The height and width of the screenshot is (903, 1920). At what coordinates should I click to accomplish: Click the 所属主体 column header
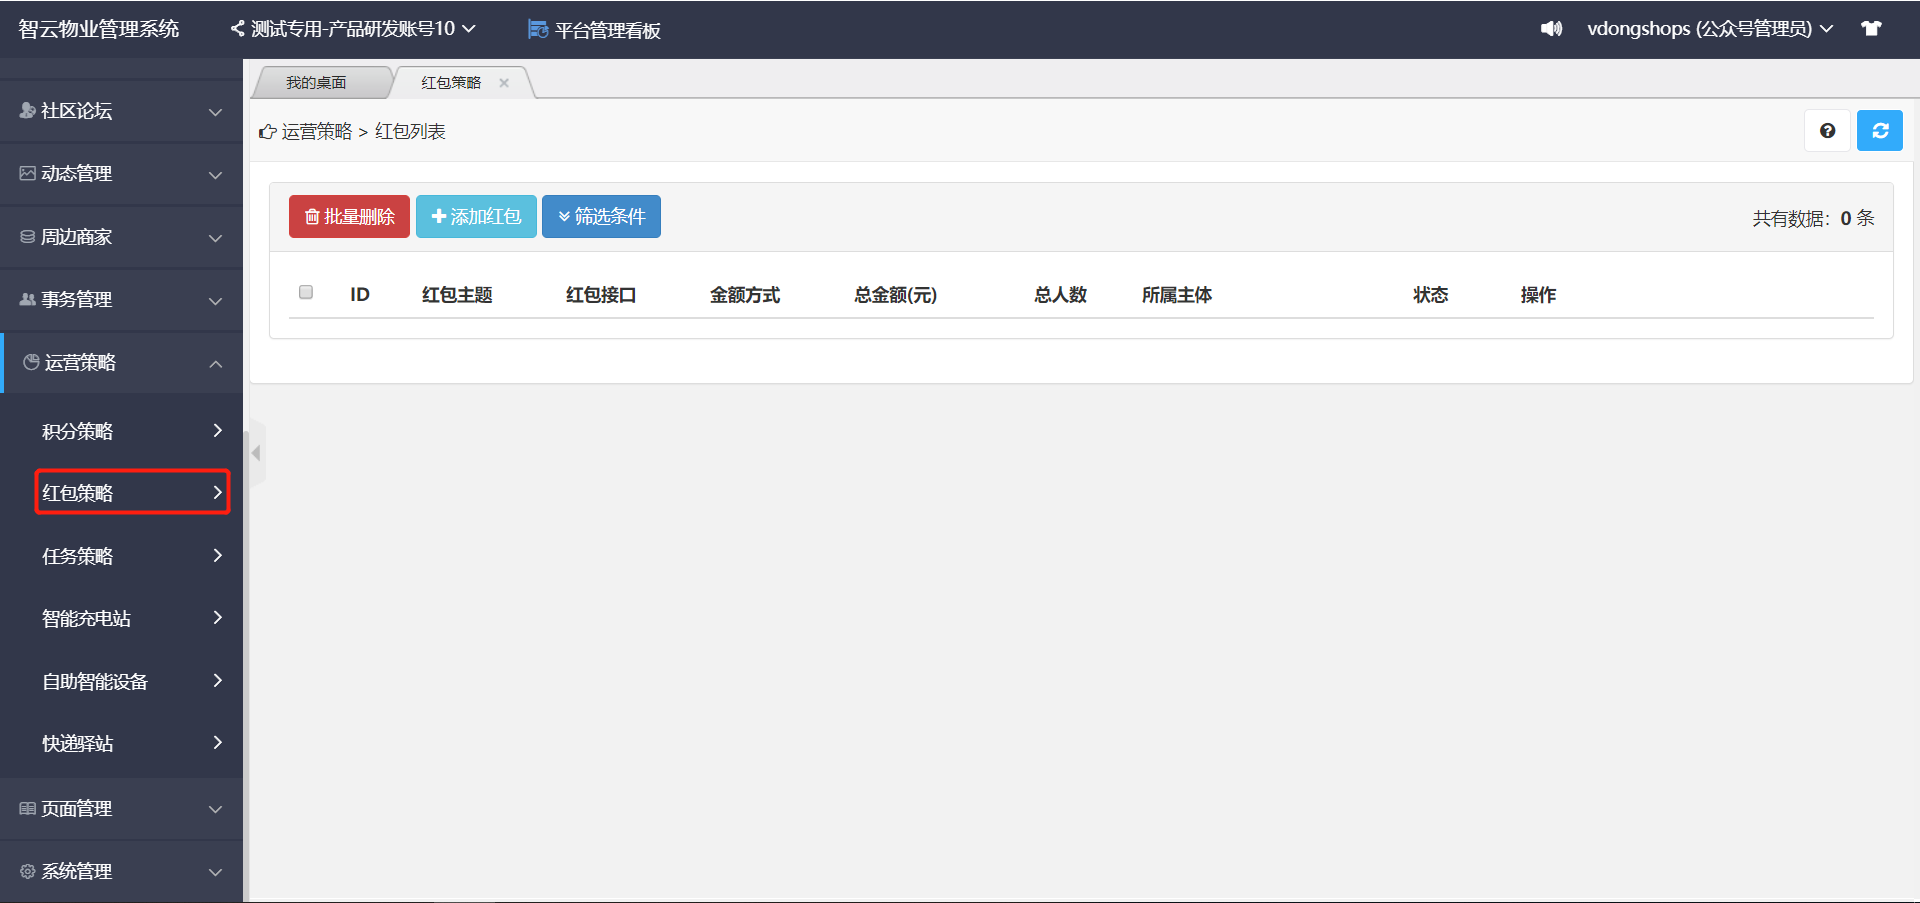(x=1177, y=295)
